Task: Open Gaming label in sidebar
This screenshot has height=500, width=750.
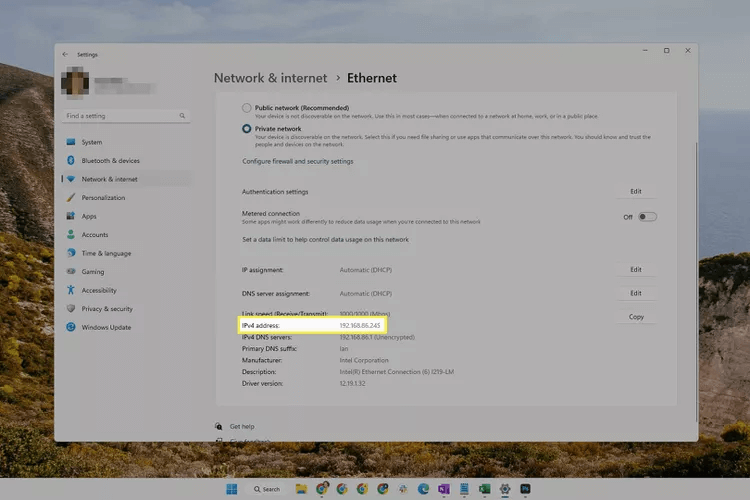Action: pyautogui.click(x=93, y=272)
